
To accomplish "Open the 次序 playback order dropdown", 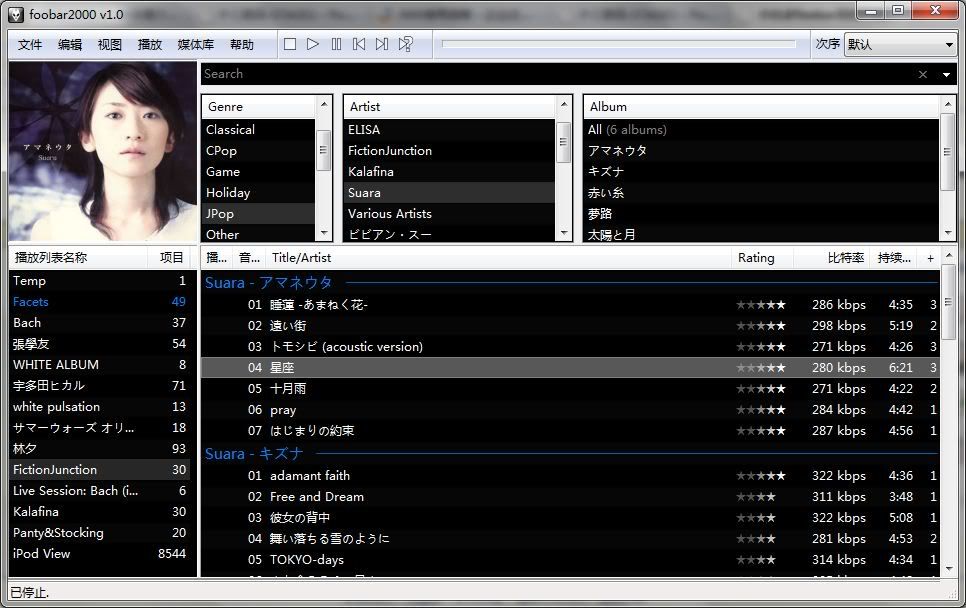I will click(900, 44).
